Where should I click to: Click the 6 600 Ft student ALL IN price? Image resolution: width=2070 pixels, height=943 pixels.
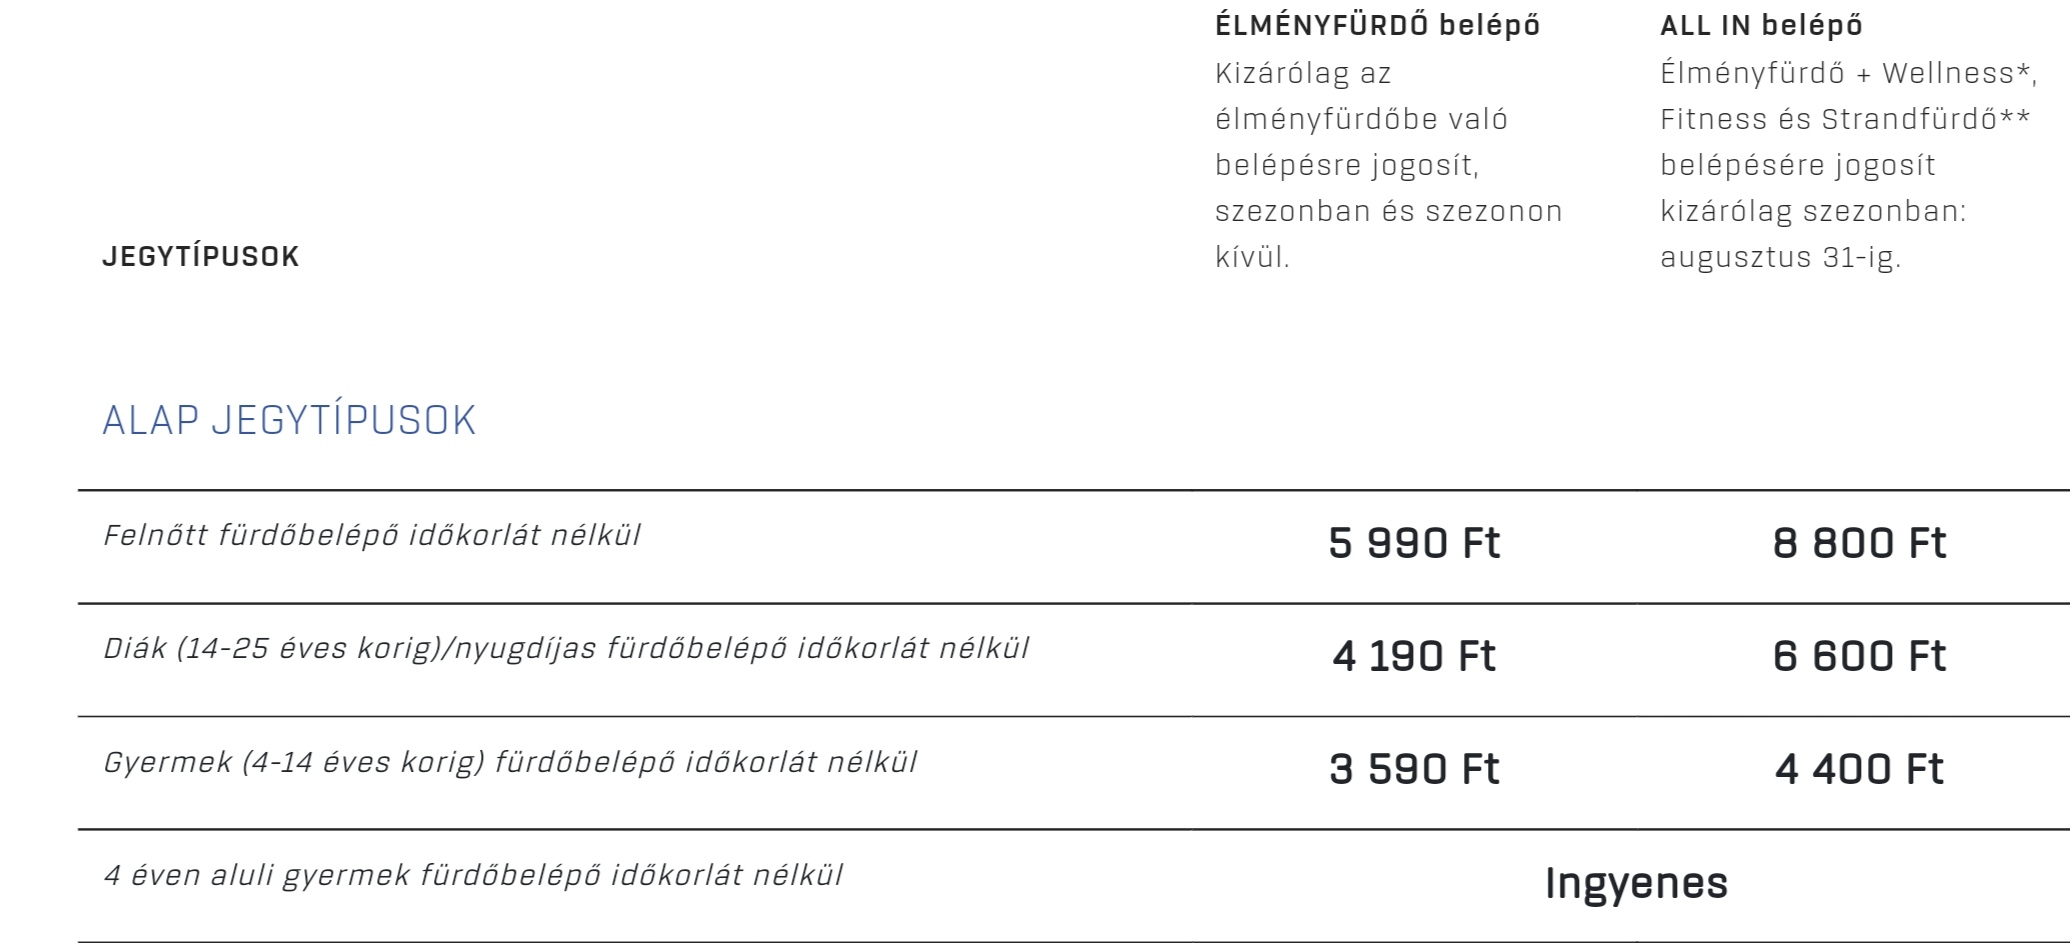tap(1859, 656)
